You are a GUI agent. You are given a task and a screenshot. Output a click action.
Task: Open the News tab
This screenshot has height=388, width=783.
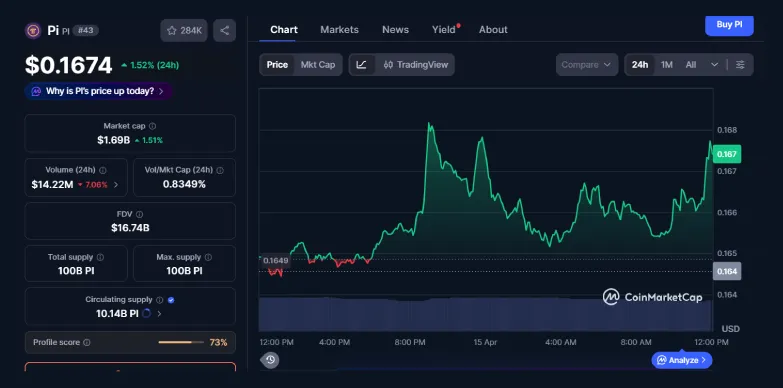395,30
